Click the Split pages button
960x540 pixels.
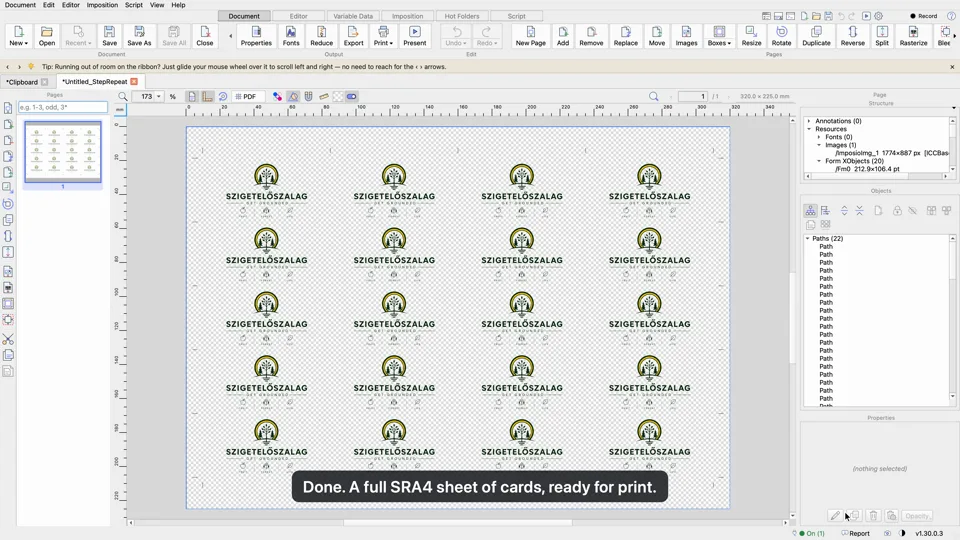pyautogui.click(x=882, y=36)
